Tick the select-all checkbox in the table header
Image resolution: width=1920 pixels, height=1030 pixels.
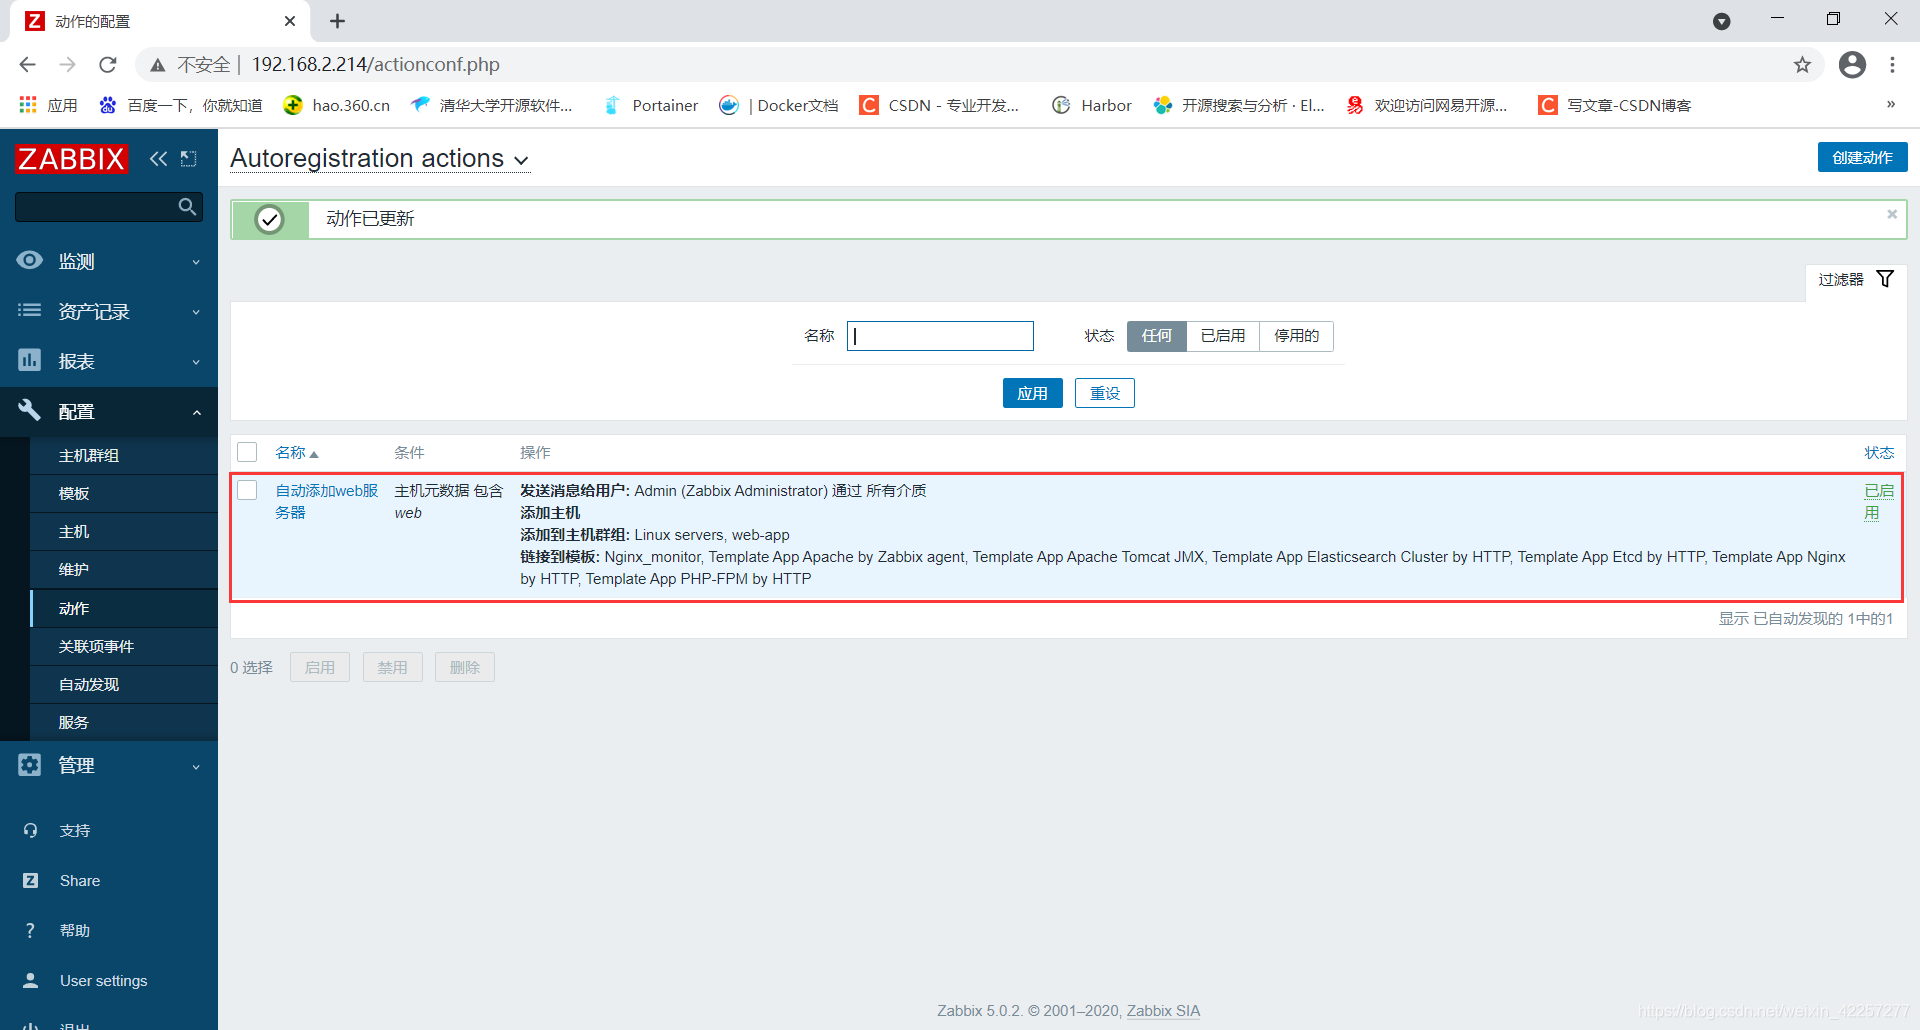point(247,452)
